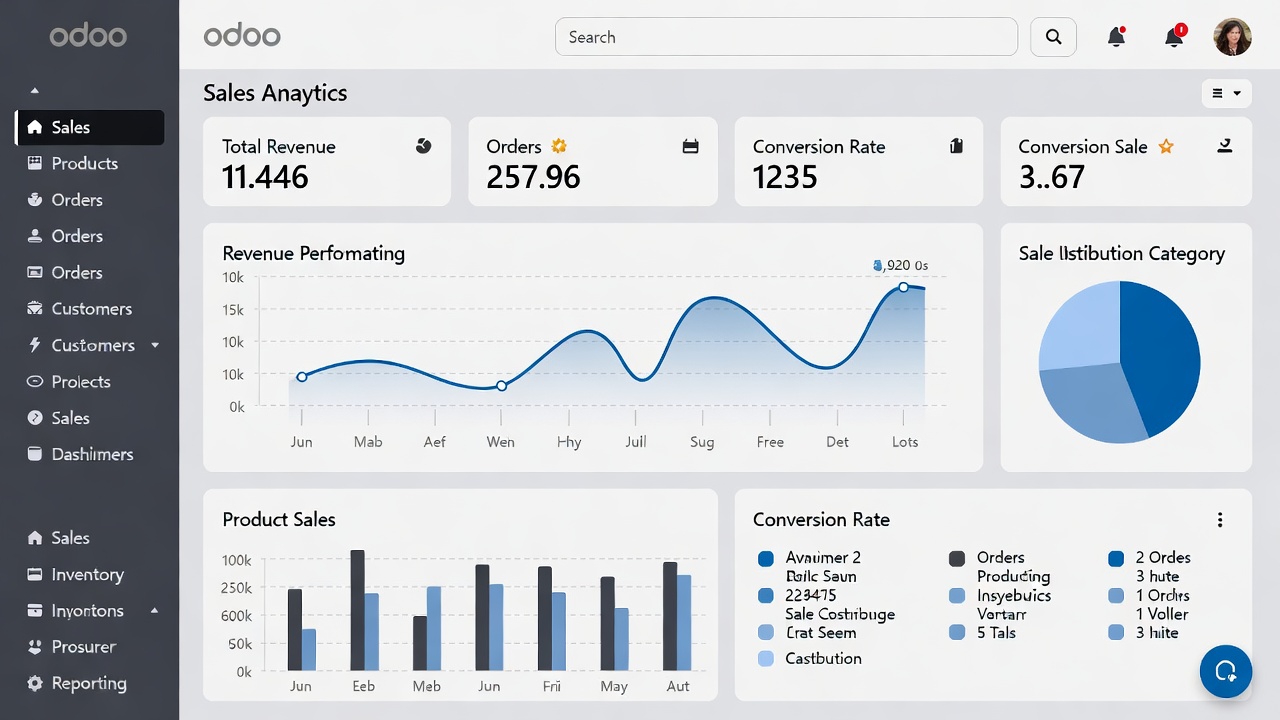Click the search magnifier button
This screenshot has width=1280, height=720.
click(x=1053, y=37)
